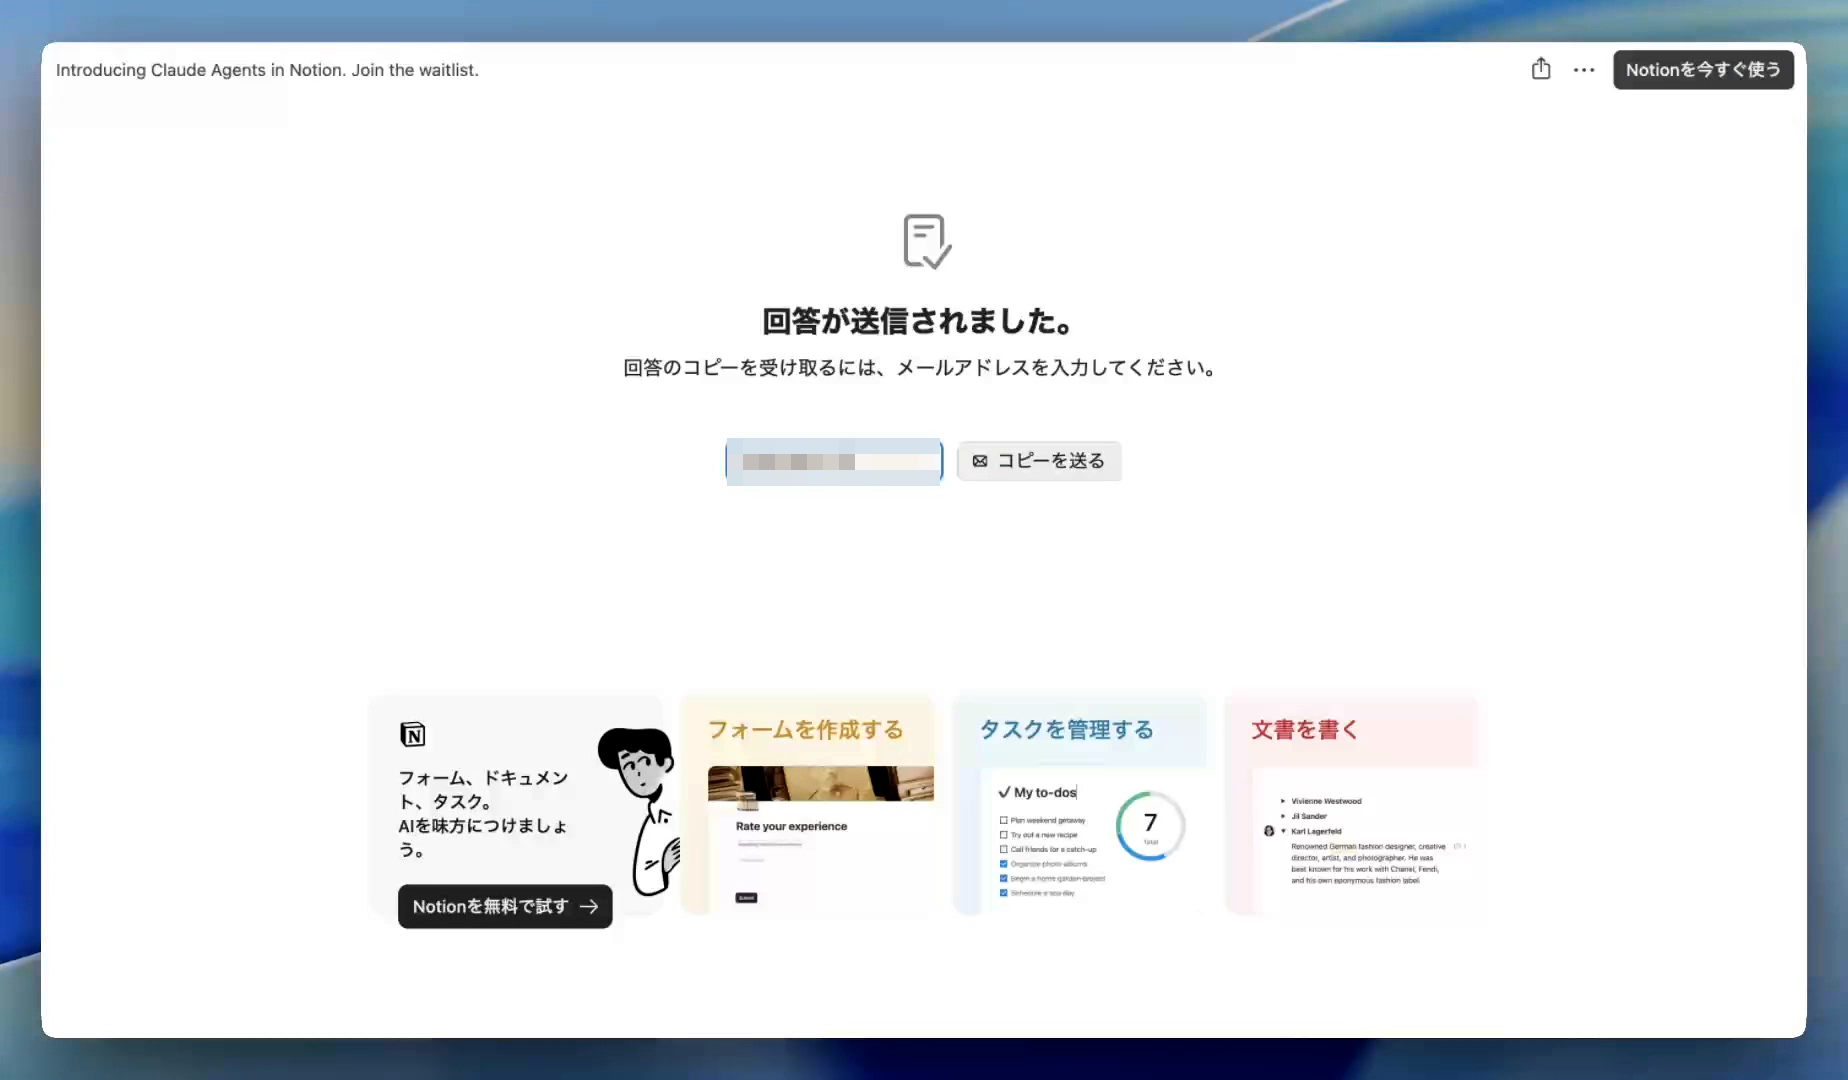Click the arrow icon on Notionを無料で試す

[x=589, y=906]
